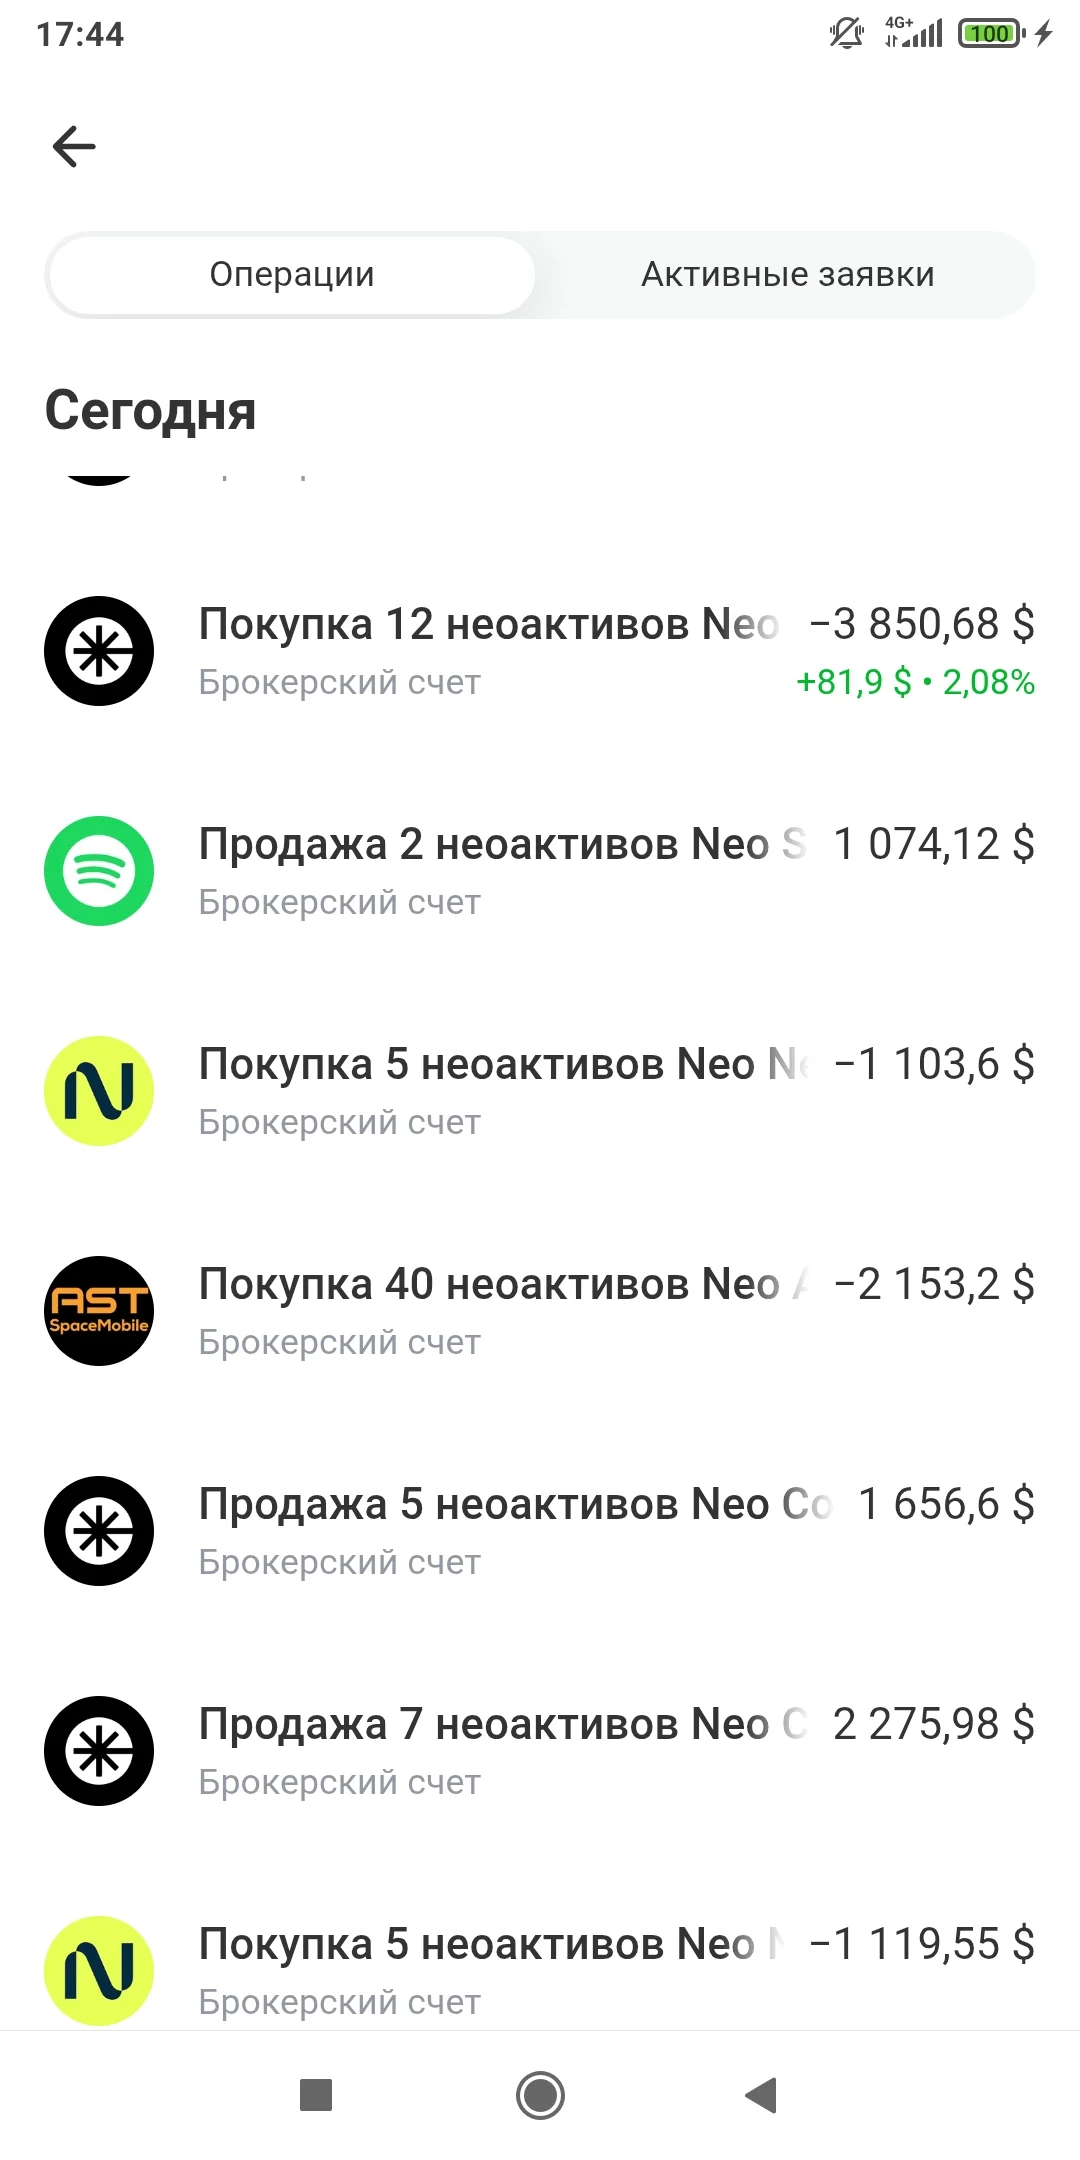Tap the AST SpaceMobile logo icon
Viewport: 1080px width, 2160px height.
pyautogui.click(x=99, y=1311)
